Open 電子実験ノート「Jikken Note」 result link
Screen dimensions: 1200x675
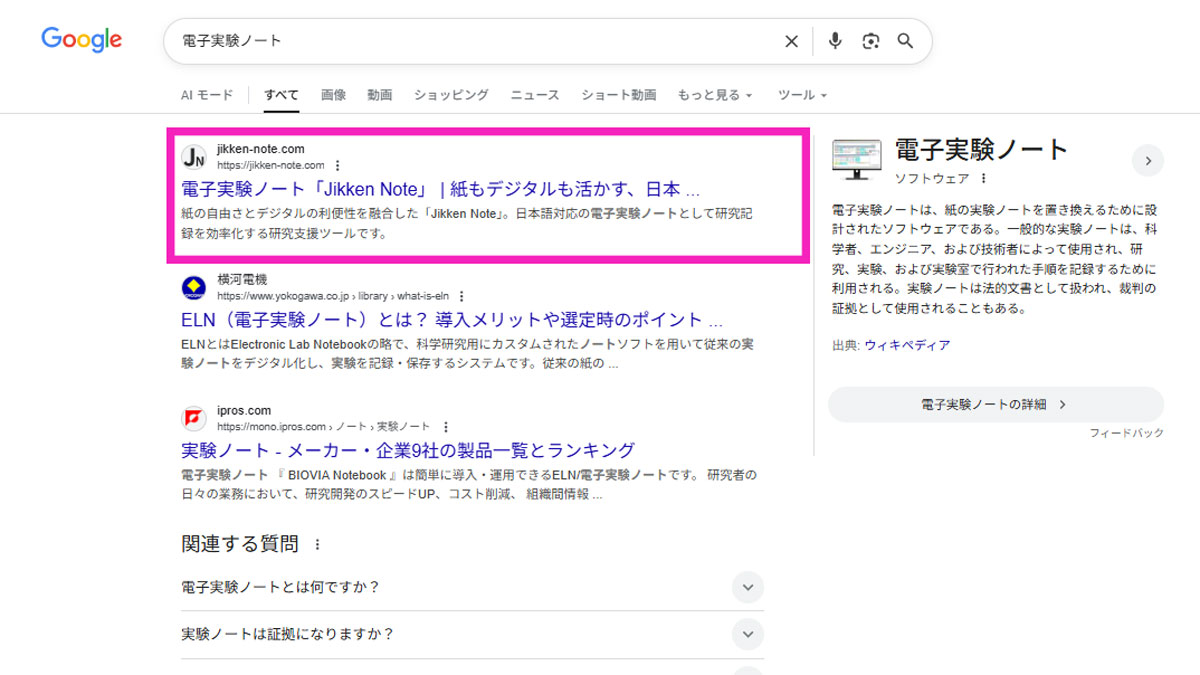tap(440, 189)
